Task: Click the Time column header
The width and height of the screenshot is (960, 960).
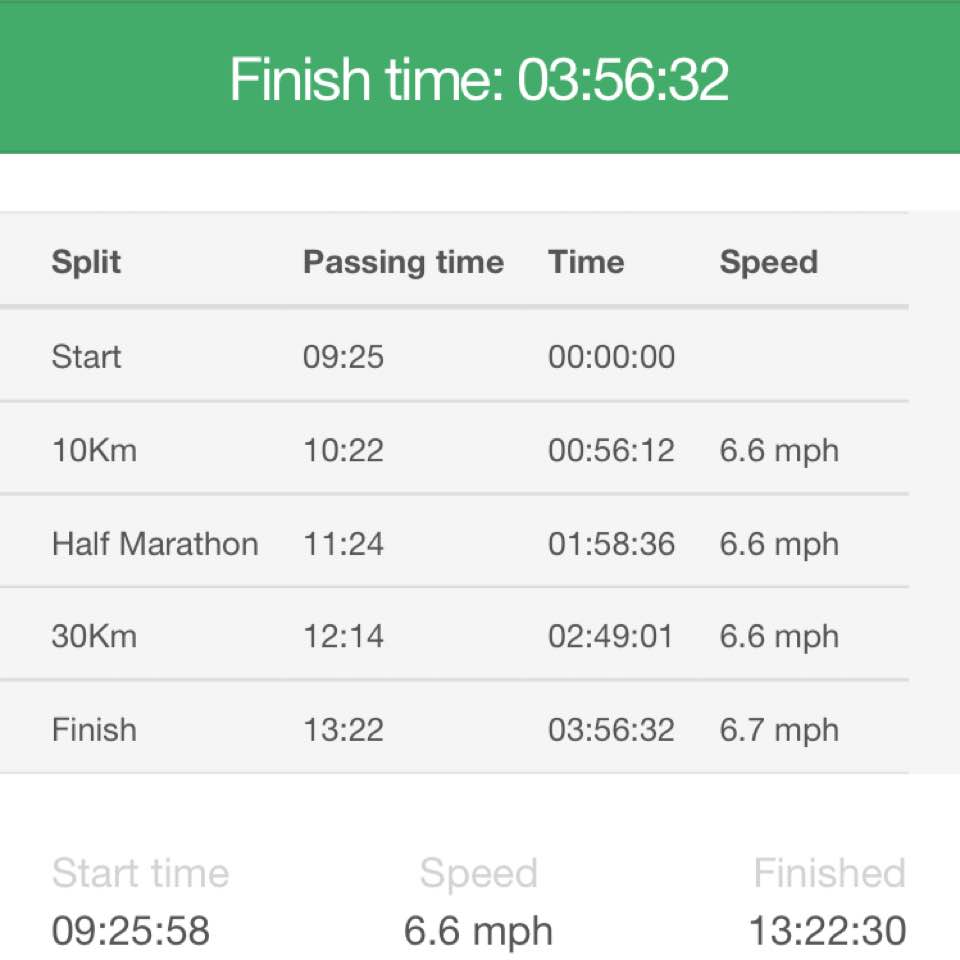Action: pos(586,262)
